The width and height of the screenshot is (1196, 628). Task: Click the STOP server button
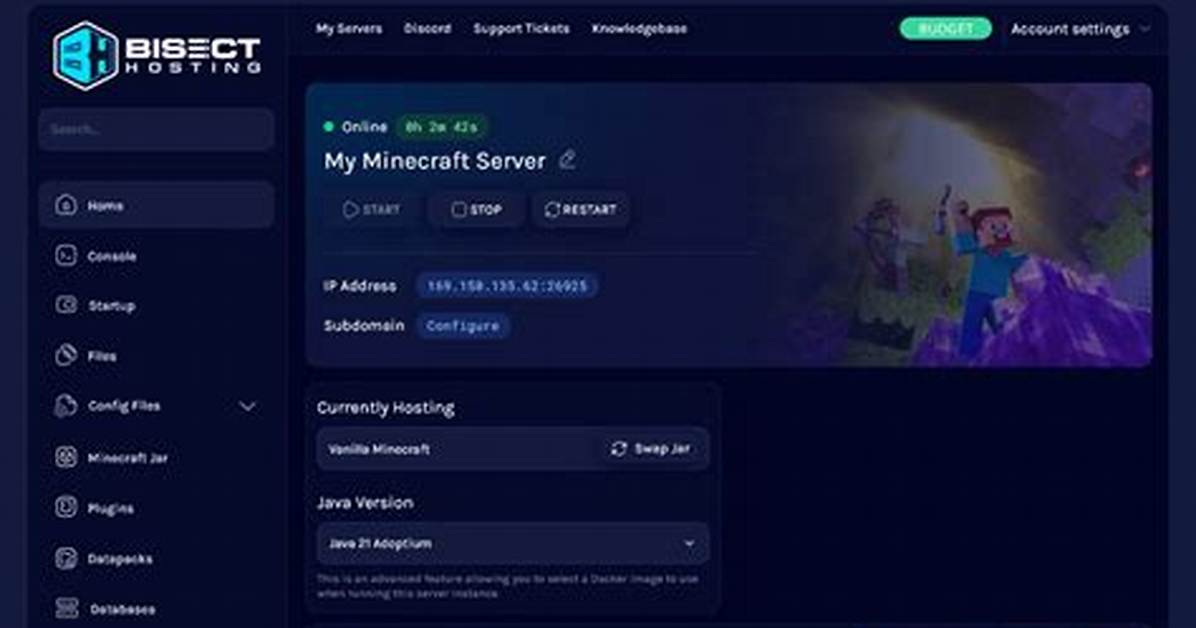(x=477, y=209)
